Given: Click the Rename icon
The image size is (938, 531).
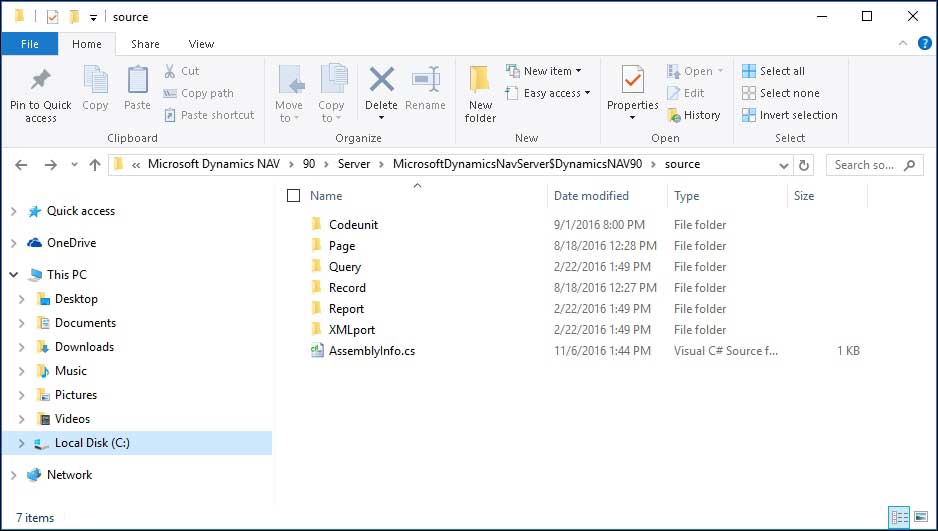Looking at the screenshot, I should coord(426,80).
